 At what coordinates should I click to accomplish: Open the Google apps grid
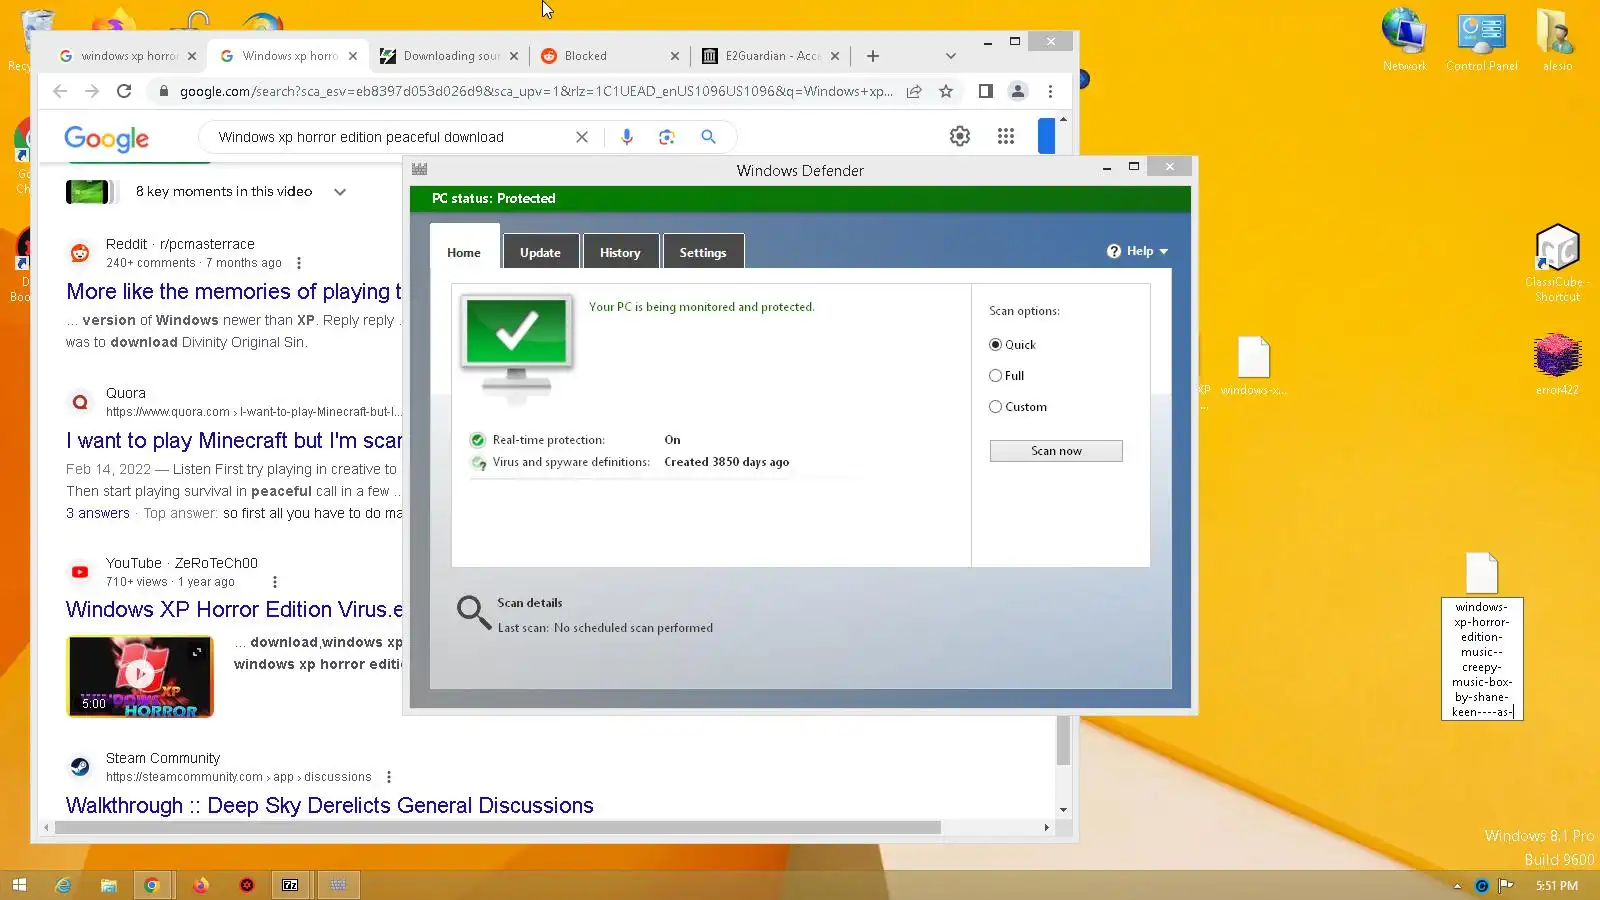pos(1006,136)
